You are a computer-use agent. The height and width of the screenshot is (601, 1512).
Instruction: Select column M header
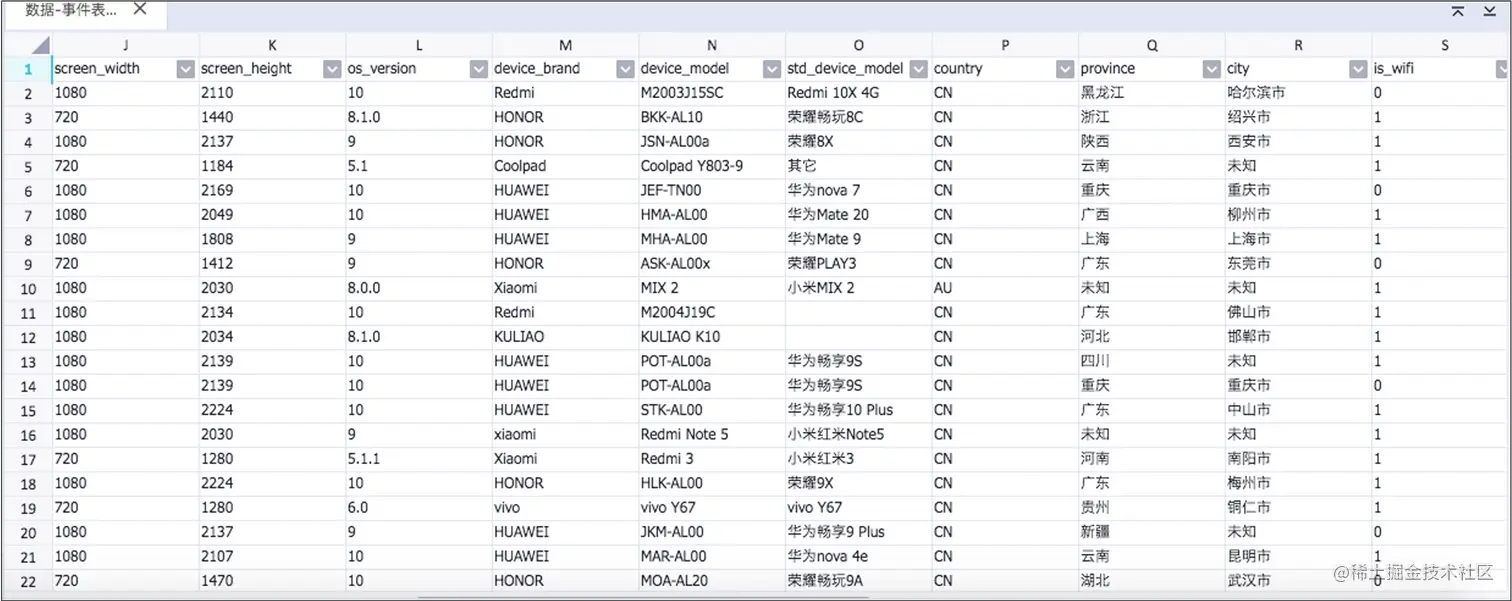[x=566, y=45]
